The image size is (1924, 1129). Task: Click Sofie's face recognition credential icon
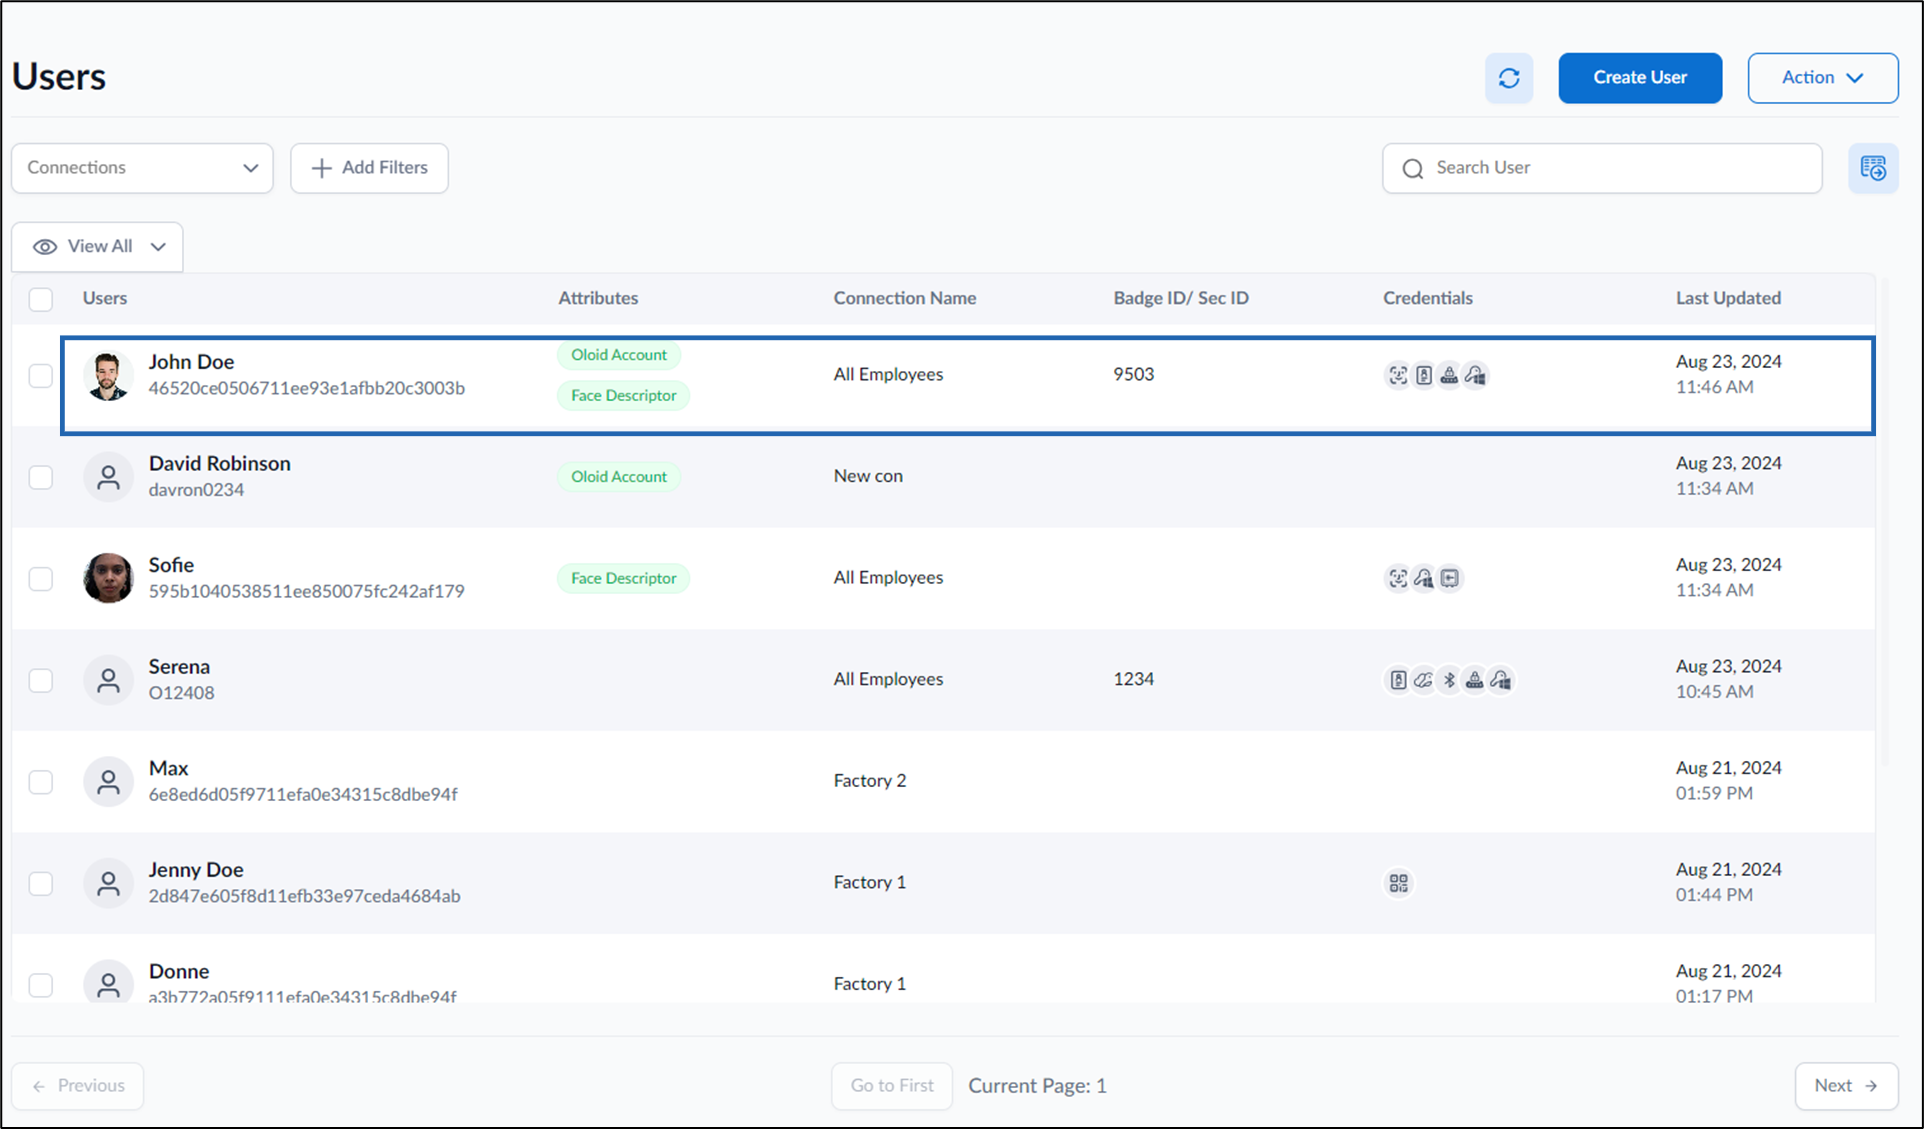(x=1397, y=578)
